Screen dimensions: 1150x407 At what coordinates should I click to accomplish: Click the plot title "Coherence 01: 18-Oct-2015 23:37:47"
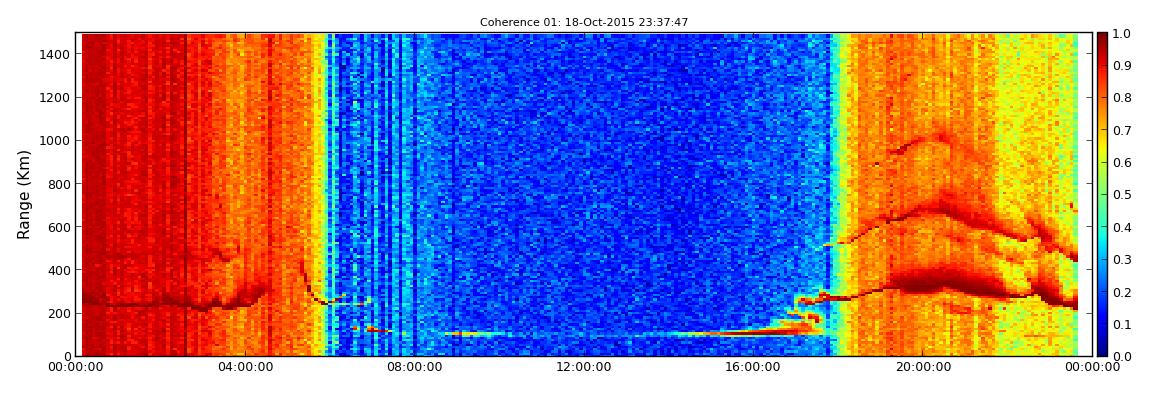tap(584, 23)
